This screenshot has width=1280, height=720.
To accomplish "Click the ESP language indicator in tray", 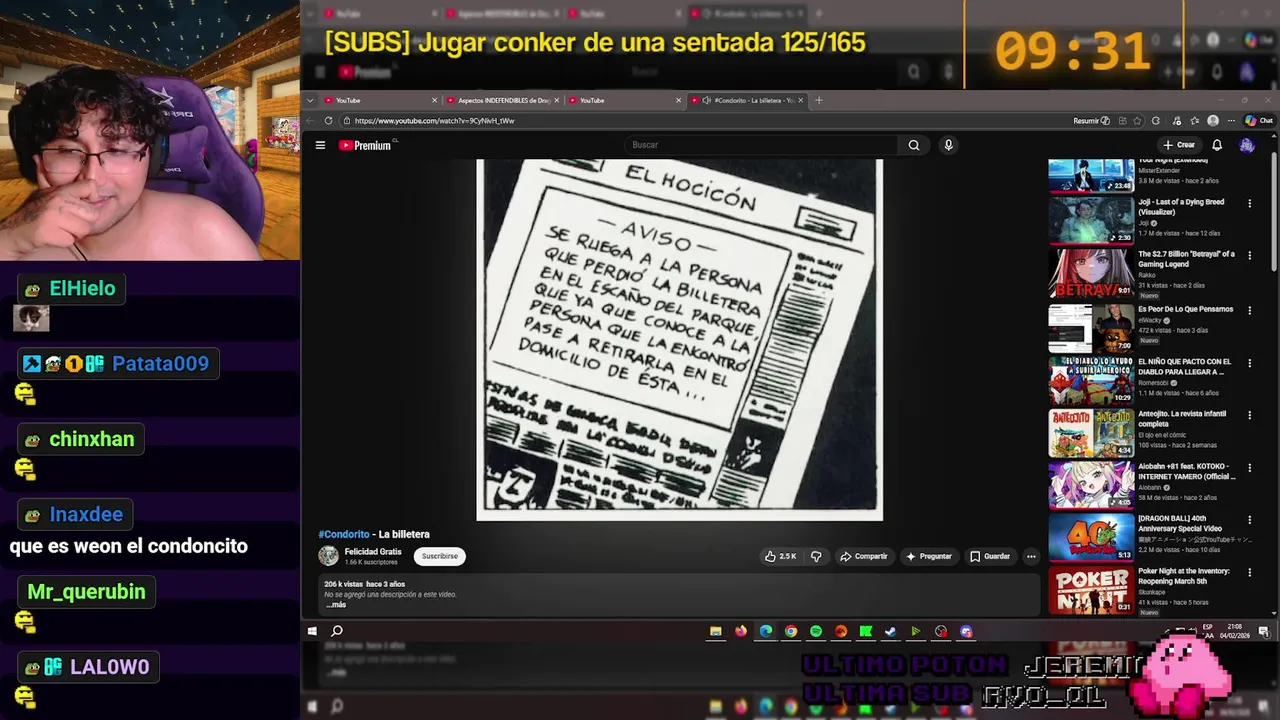I will [x=1208, y=627].
